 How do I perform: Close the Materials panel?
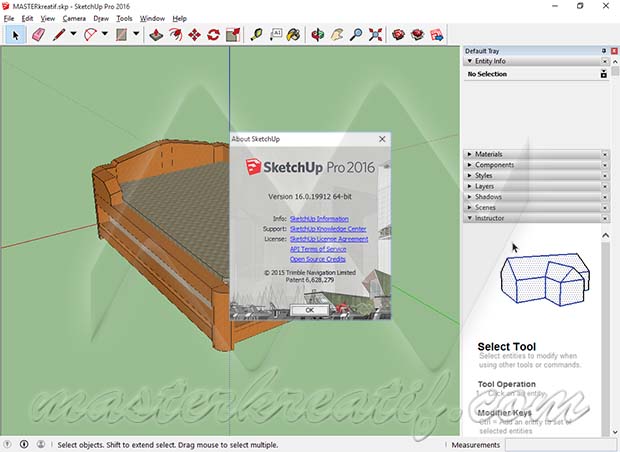tap(605, 154)
